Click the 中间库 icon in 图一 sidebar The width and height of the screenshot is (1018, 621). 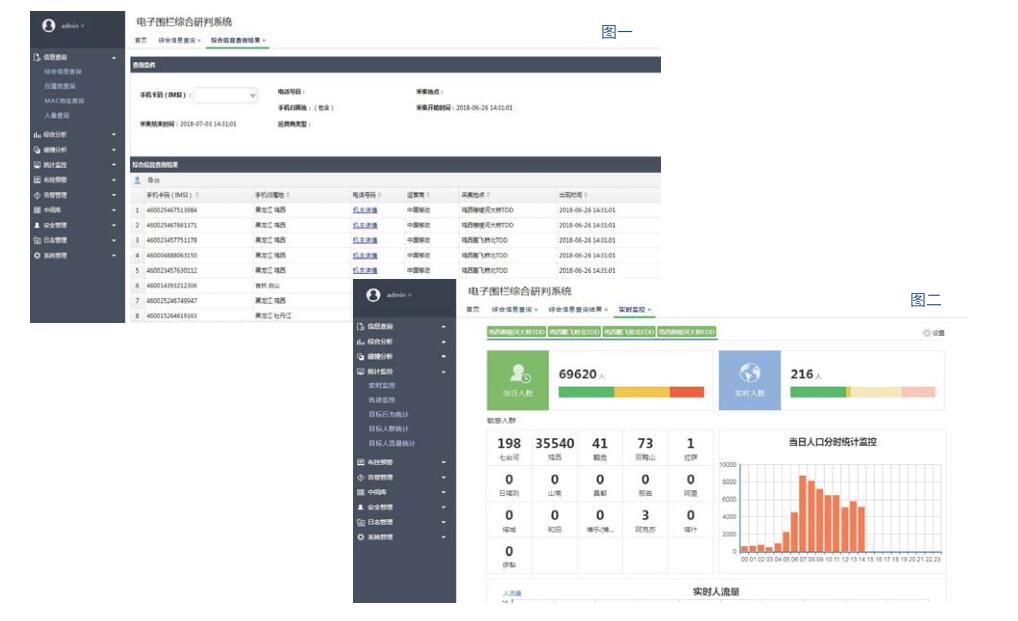pos(37,210)
